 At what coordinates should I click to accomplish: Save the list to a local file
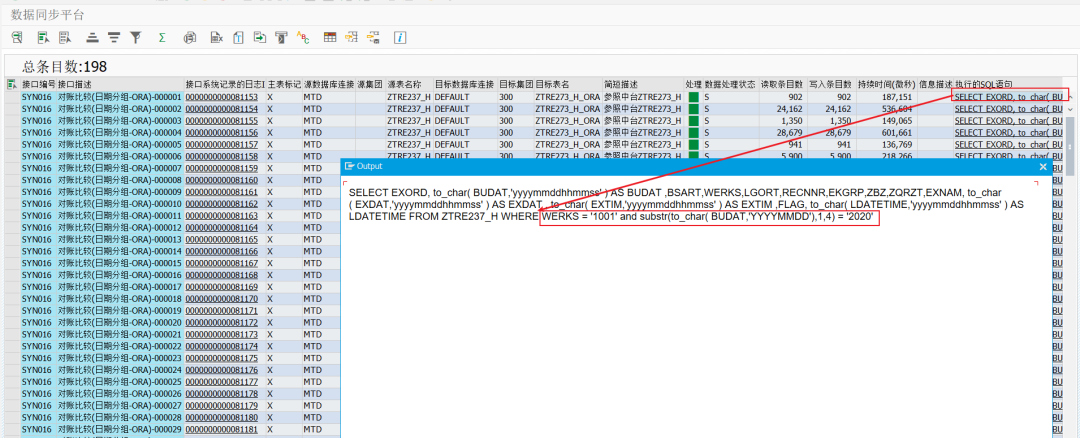(x=259, y=37)
